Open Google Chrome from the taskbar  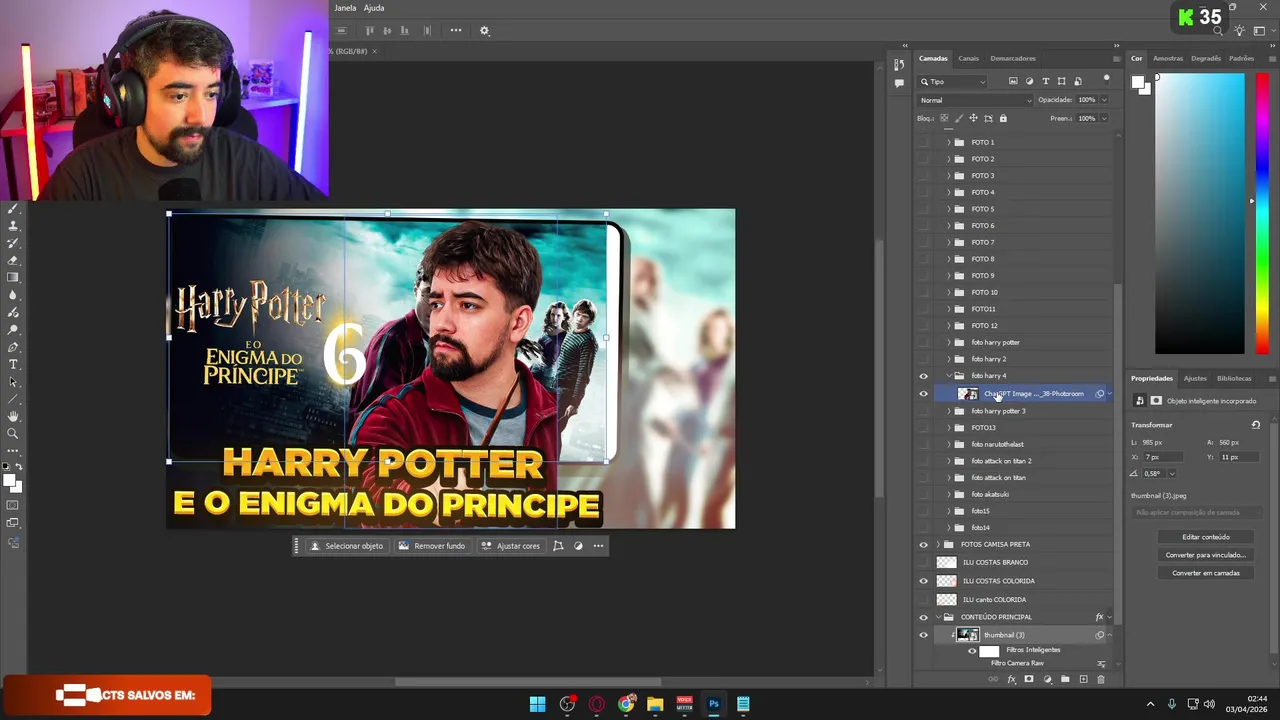[x=626, y=704]
